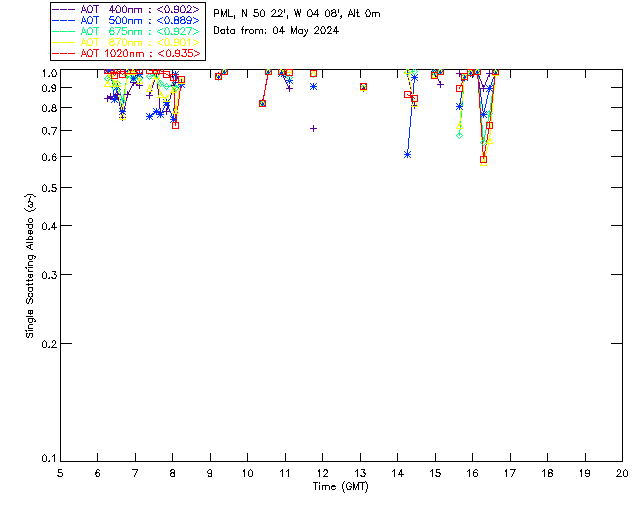
Task: Click the AOT 1020nm legend entry
Action: [126, 53]
